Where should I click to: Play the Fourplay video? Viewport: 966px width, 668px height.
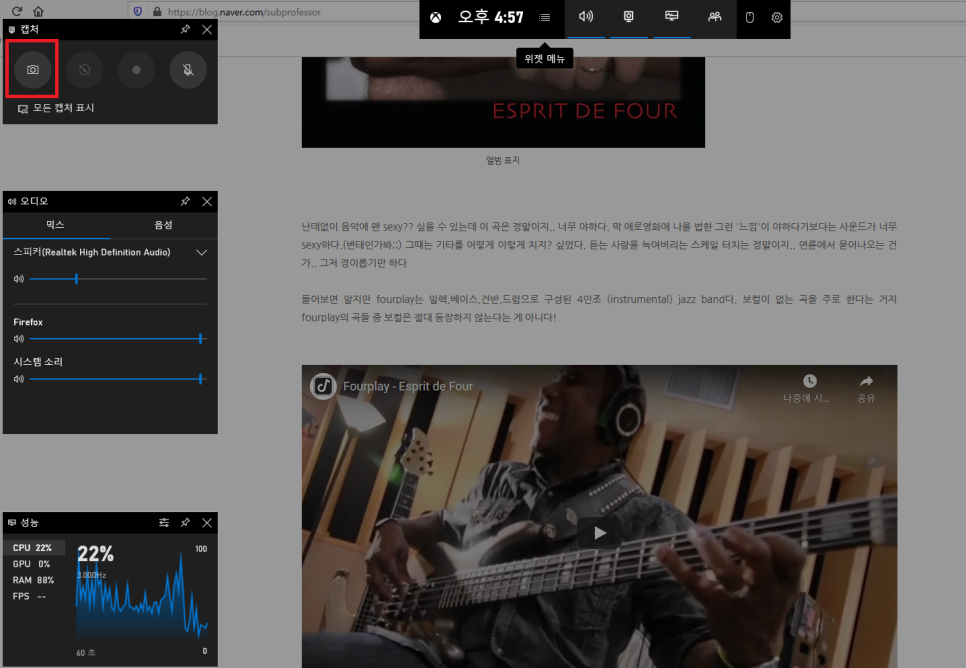pyautogui.click(x=599, y=533)
